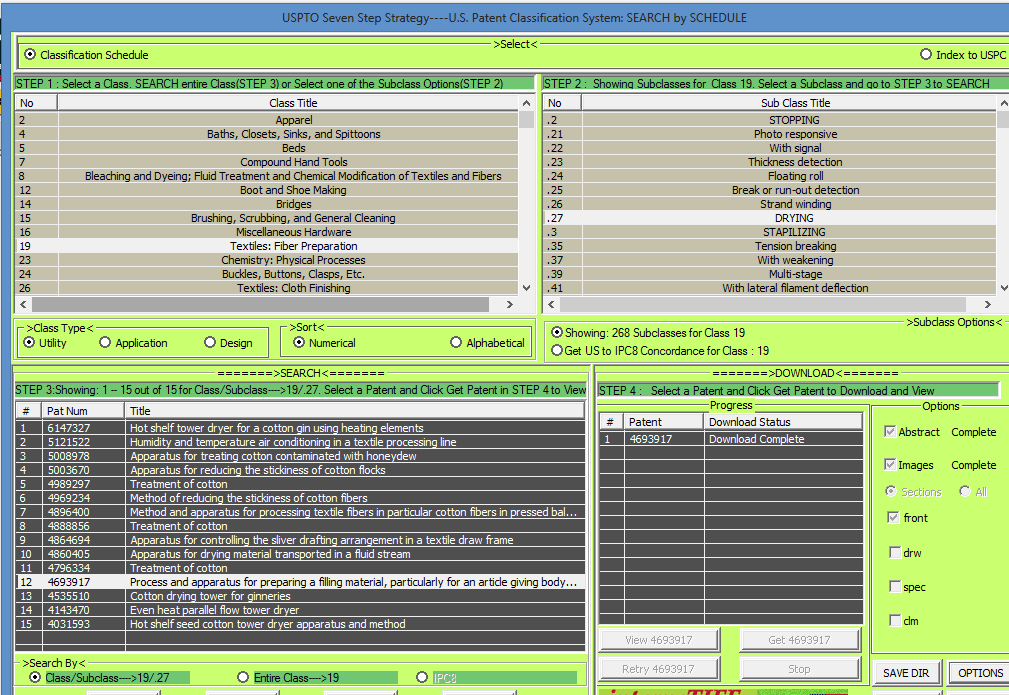Select Get US to IPC8 Concordance option
Viewport: 1009px width, 695px height.
[557, 351]
